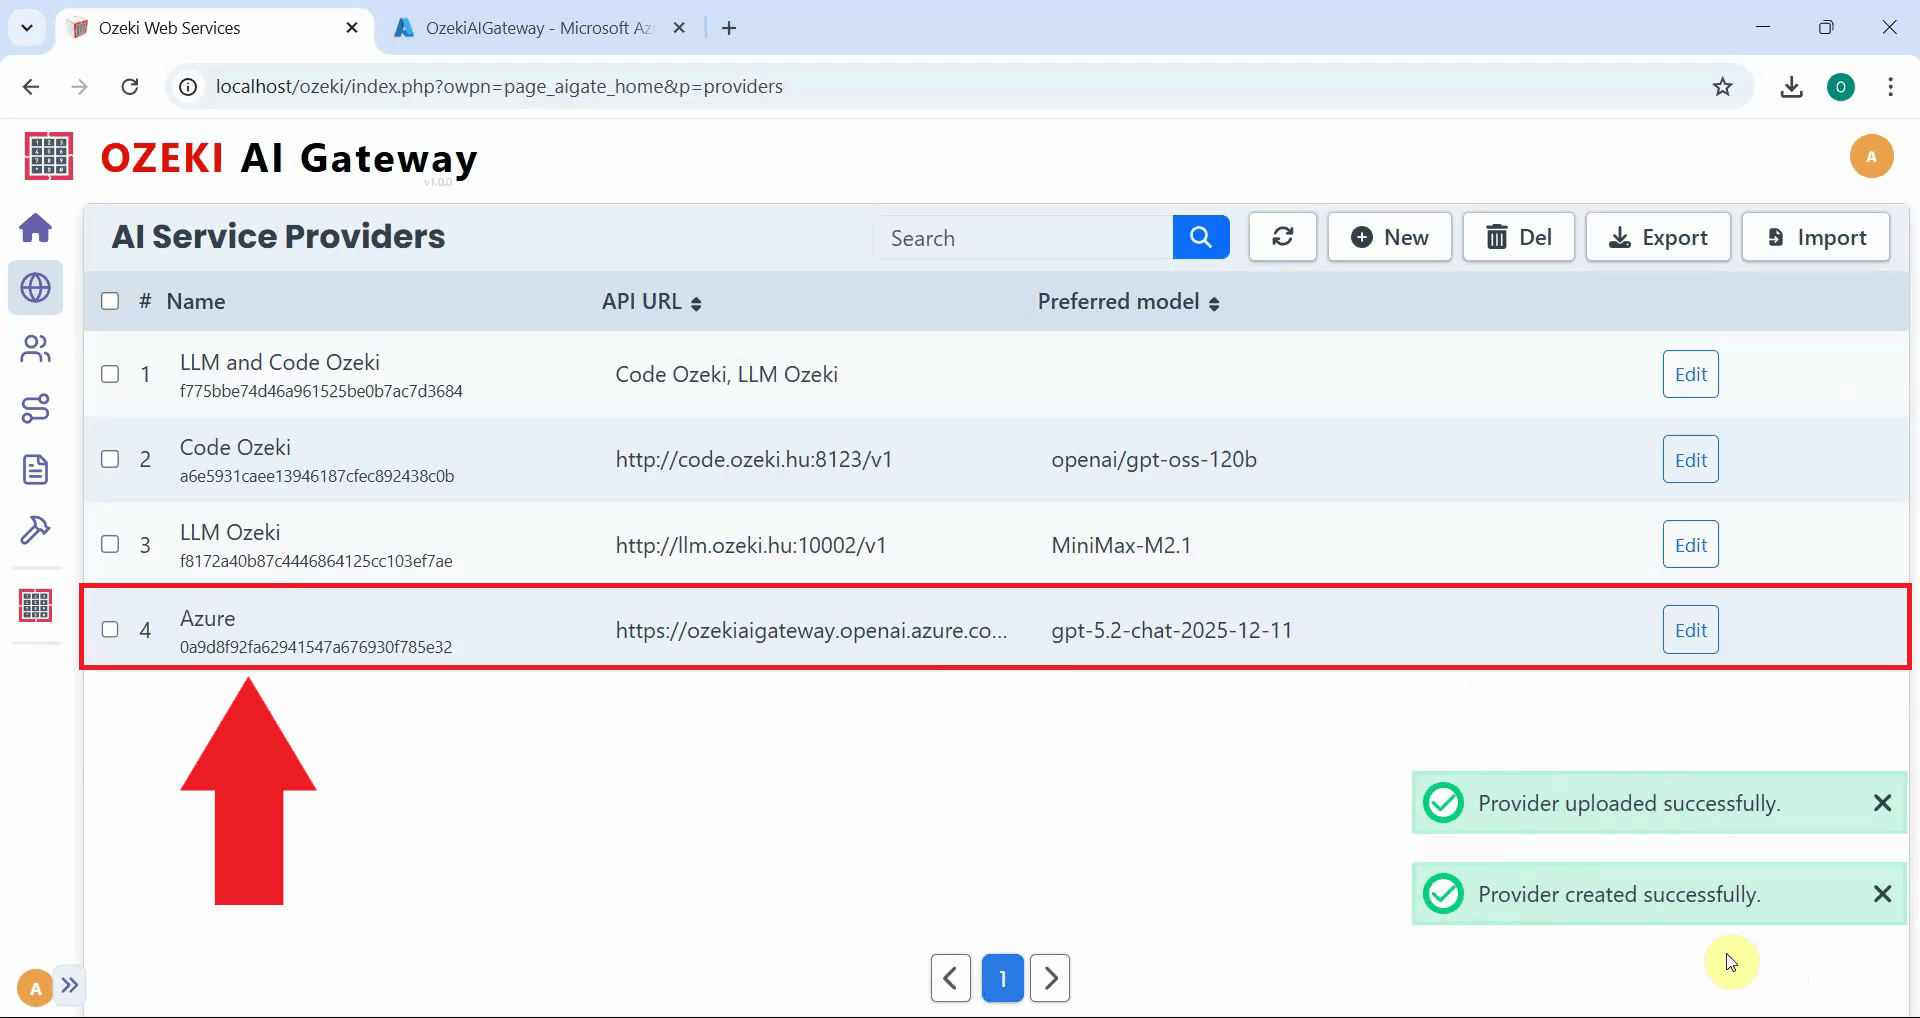1920x1018 pixels.
Task: Open the hammer tools icon in sidebar
Action: (36, 530)
